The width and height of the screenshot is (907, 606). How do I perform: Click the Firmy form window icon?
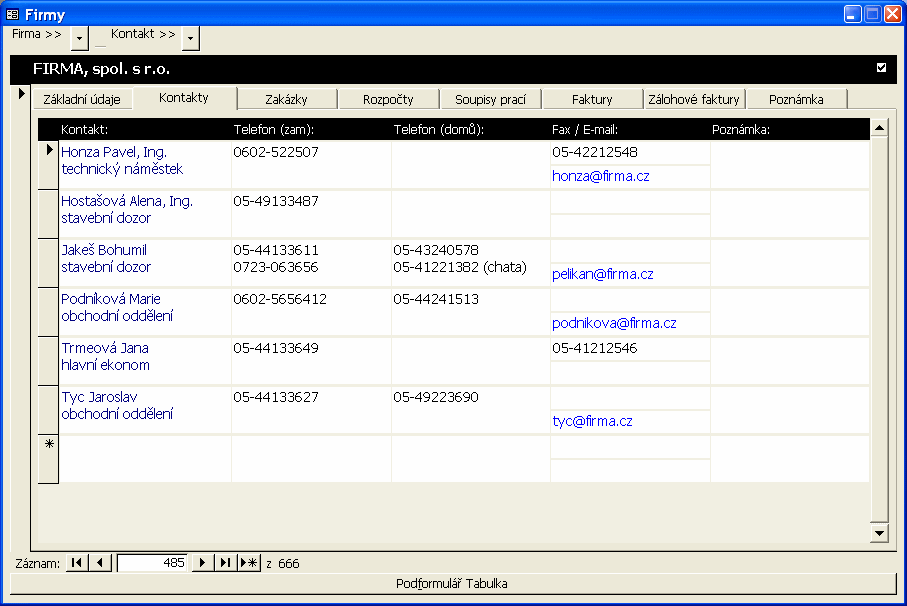12,13
